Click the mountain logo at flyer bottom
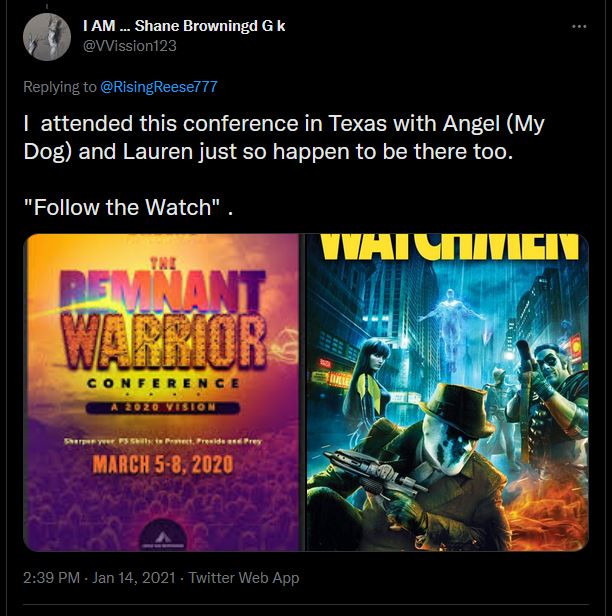The image size is (612, 616). tap(163, 536)
